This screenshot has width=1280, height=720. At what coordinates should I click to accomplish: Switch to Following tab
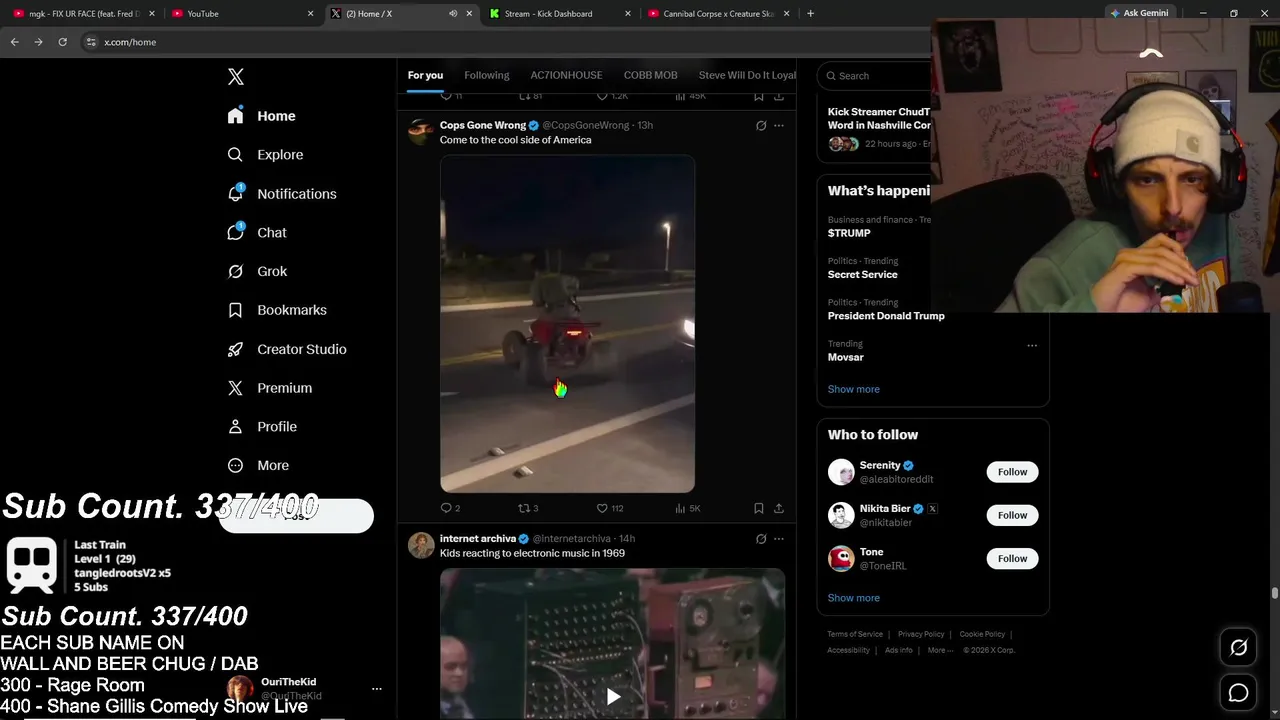point(487,76)
